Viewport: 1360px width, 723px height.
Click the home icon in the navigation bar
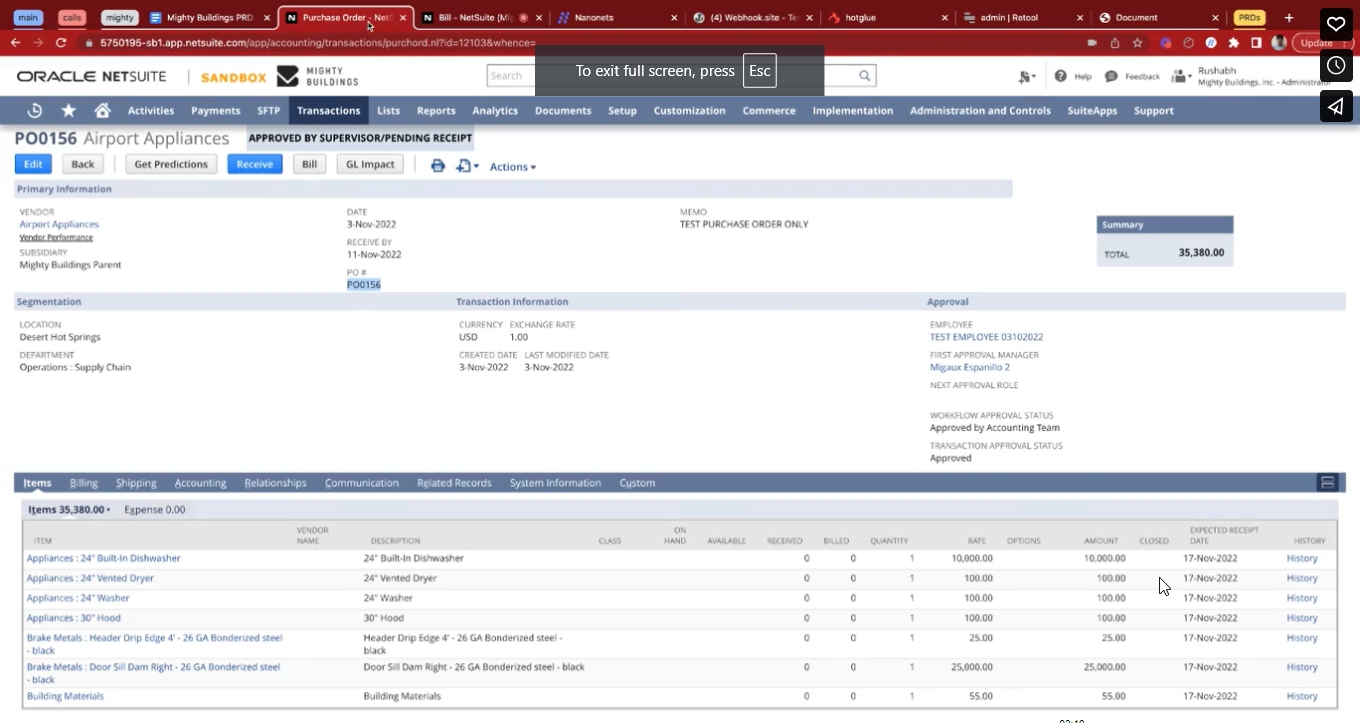coord(101,110)
